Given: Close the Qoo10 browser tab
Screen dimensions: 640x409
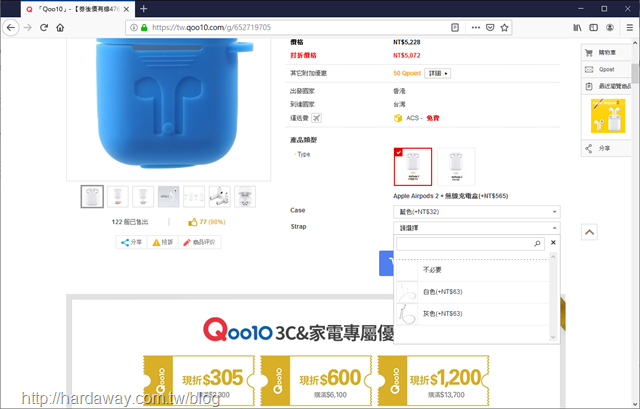Looking at the screenshot, I should click(126, 9).
